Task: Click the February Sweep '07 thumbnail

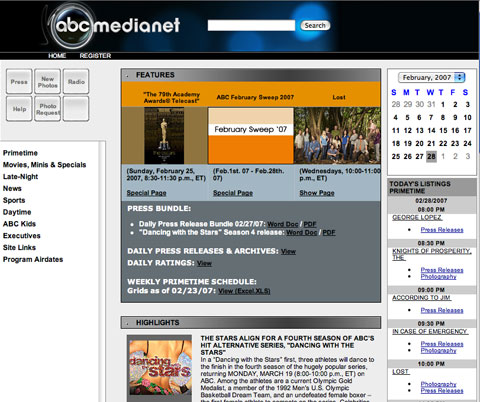Action: (x=251, y=136)
